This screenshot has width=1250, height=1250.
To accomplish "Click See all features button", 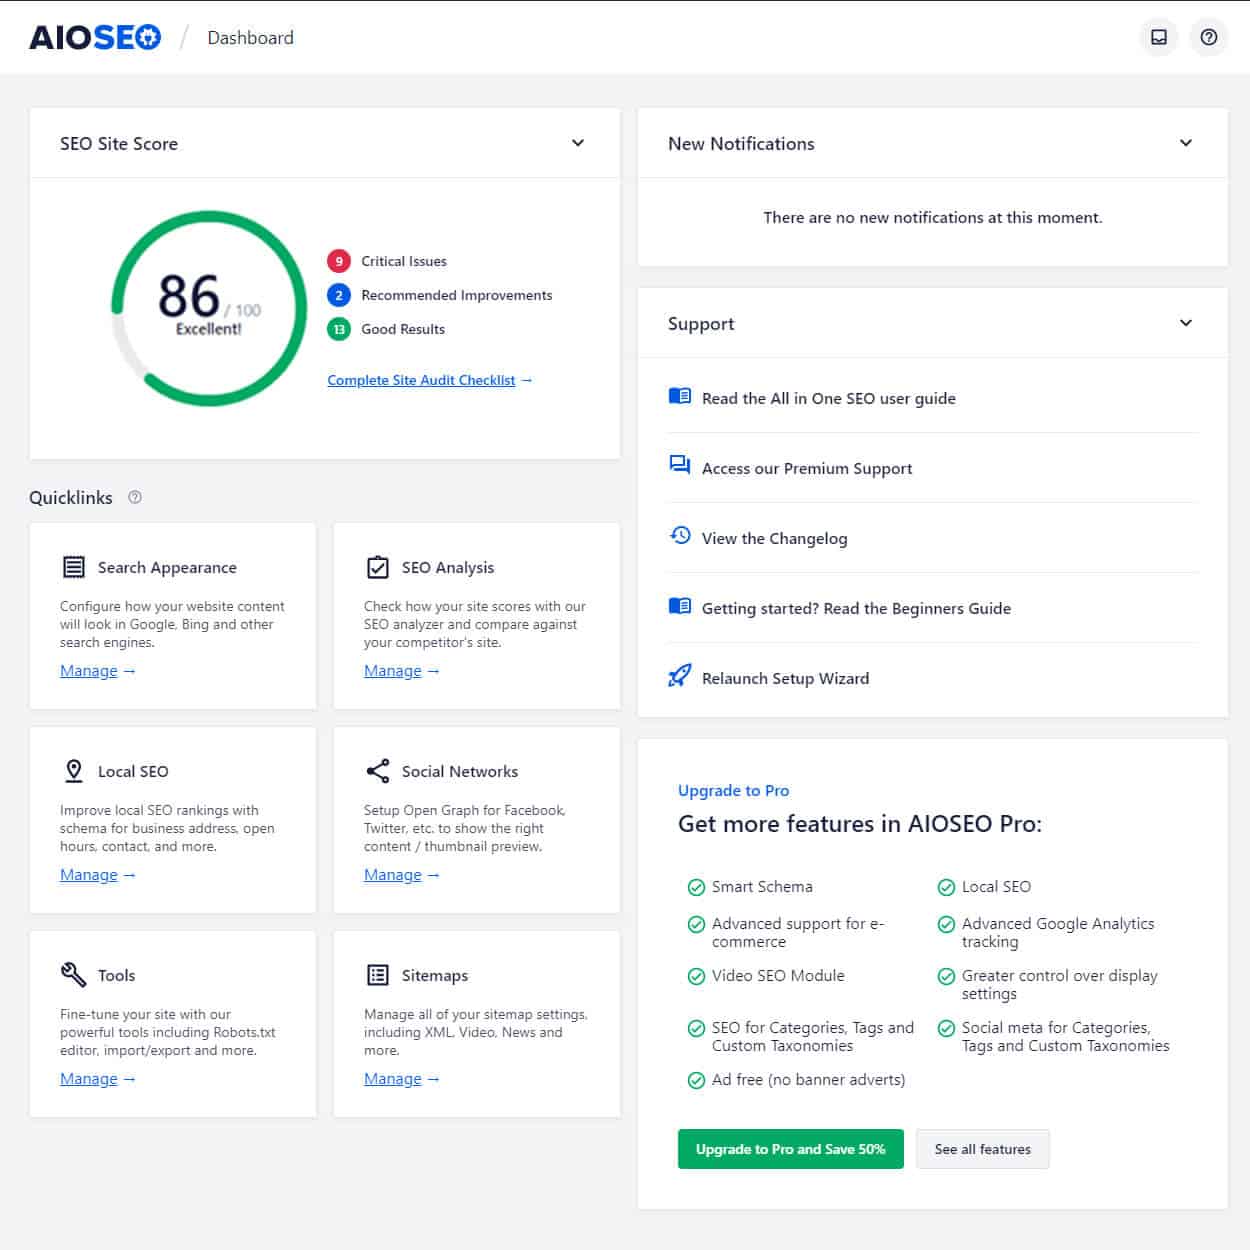I will point(983,1149).
